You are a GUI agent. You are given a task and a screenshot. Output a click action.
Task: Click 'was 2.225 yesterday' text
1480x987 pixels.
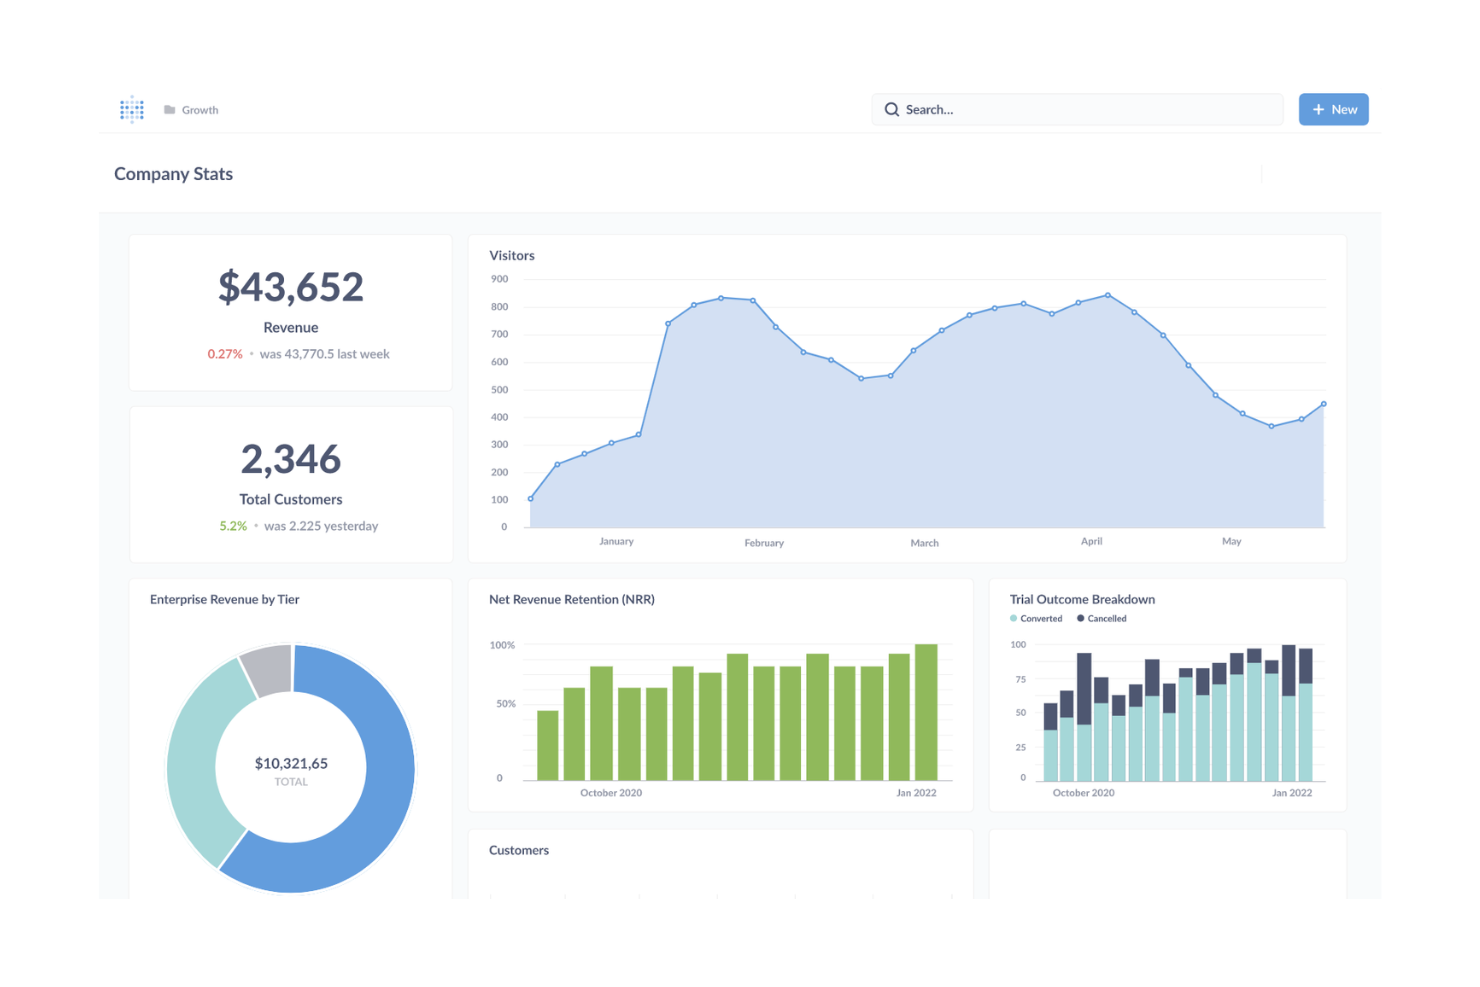pos(321,526)
